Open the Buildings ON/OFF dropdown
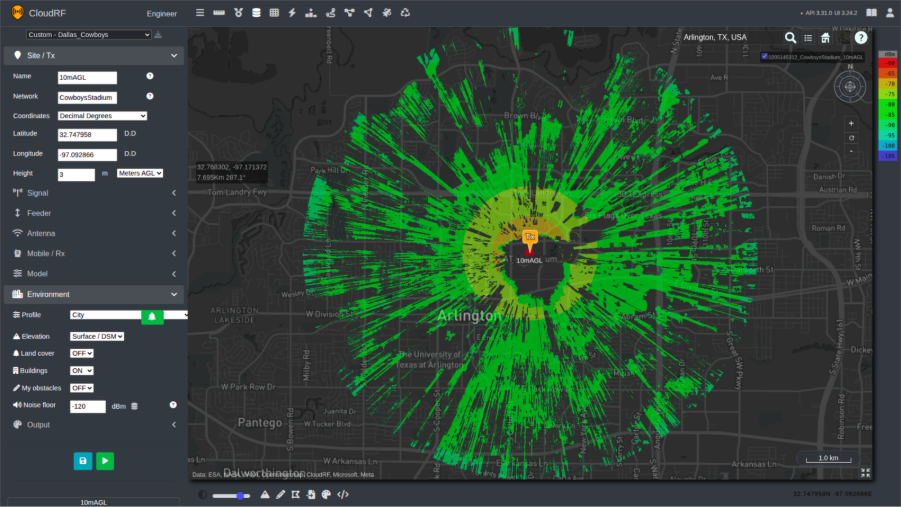 [x=81, y=371]
